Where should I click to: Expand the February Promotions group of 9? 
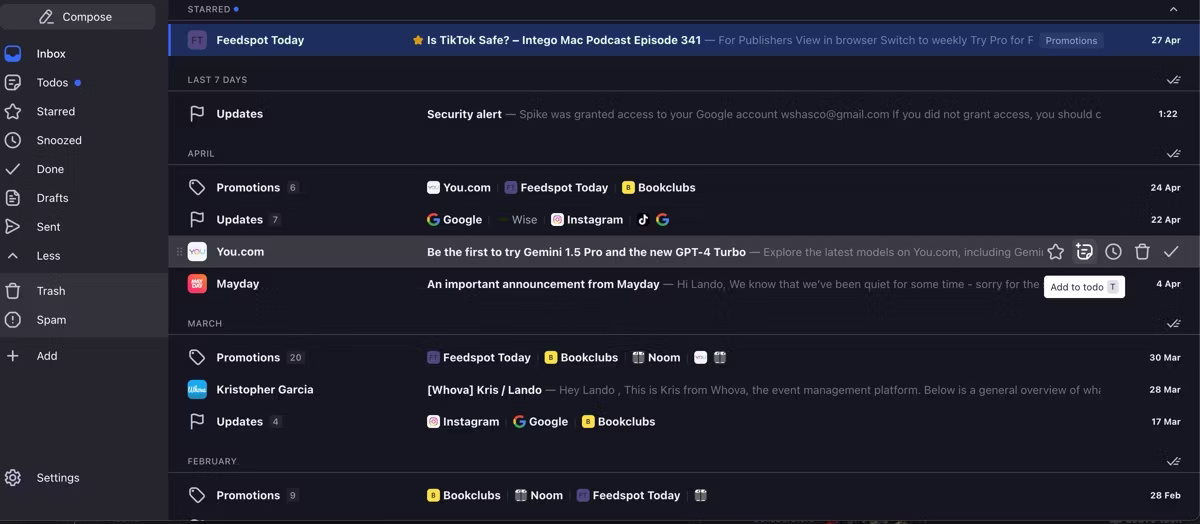[684, 496]
